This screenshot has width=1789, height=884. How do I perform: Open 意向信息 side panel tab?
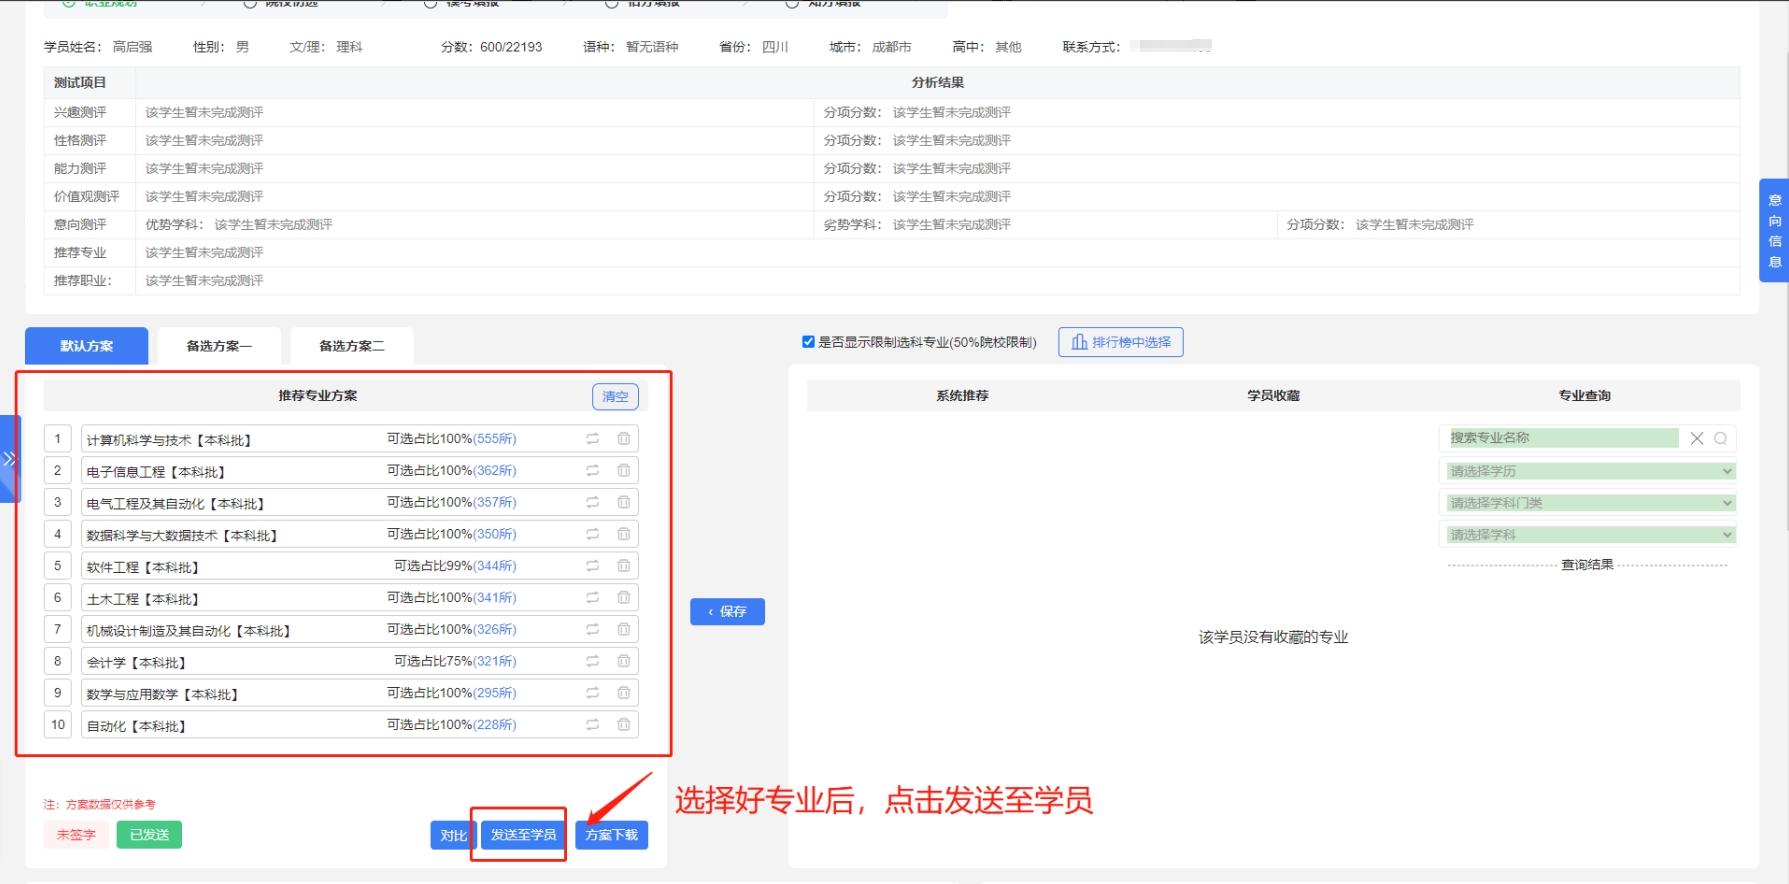[x=1774, y=231]
